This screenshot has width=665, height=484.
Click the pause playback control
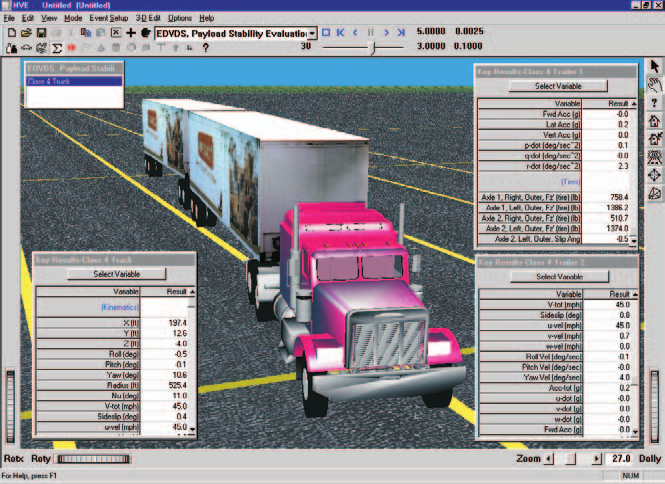[371, 32]
